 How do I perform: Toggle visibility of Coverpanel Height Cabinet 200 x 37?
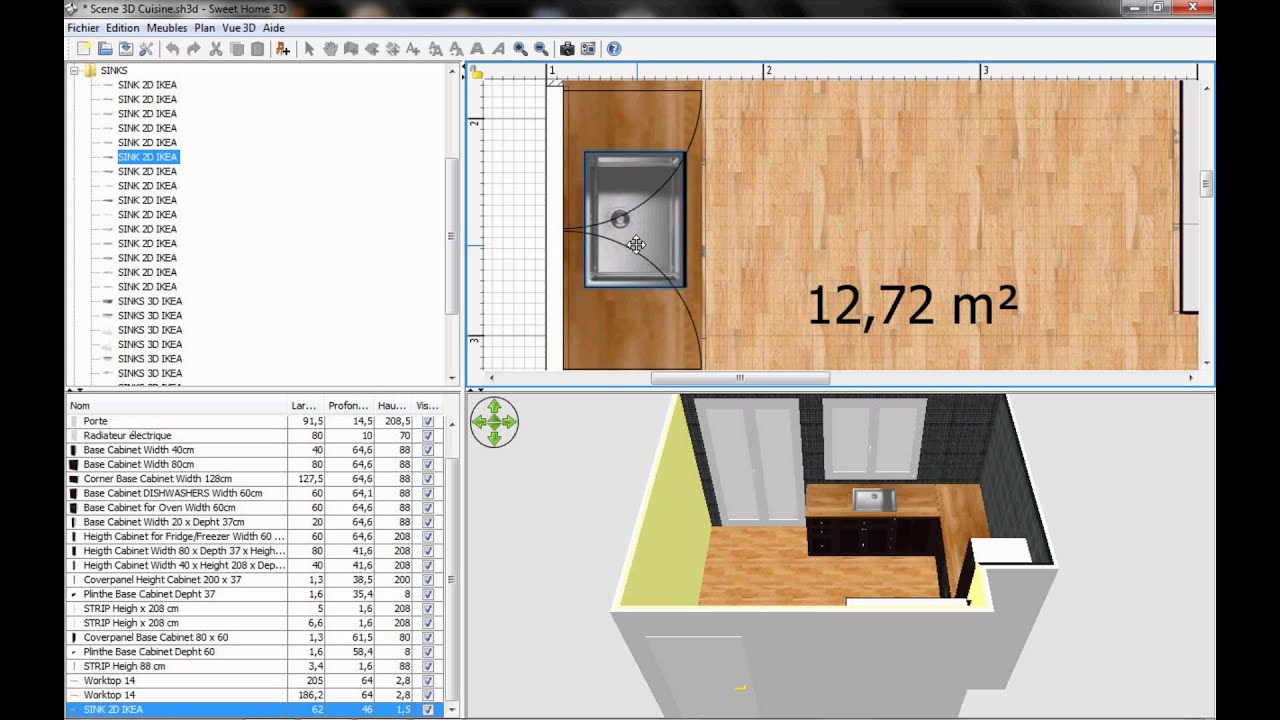(x=428, y=580)
